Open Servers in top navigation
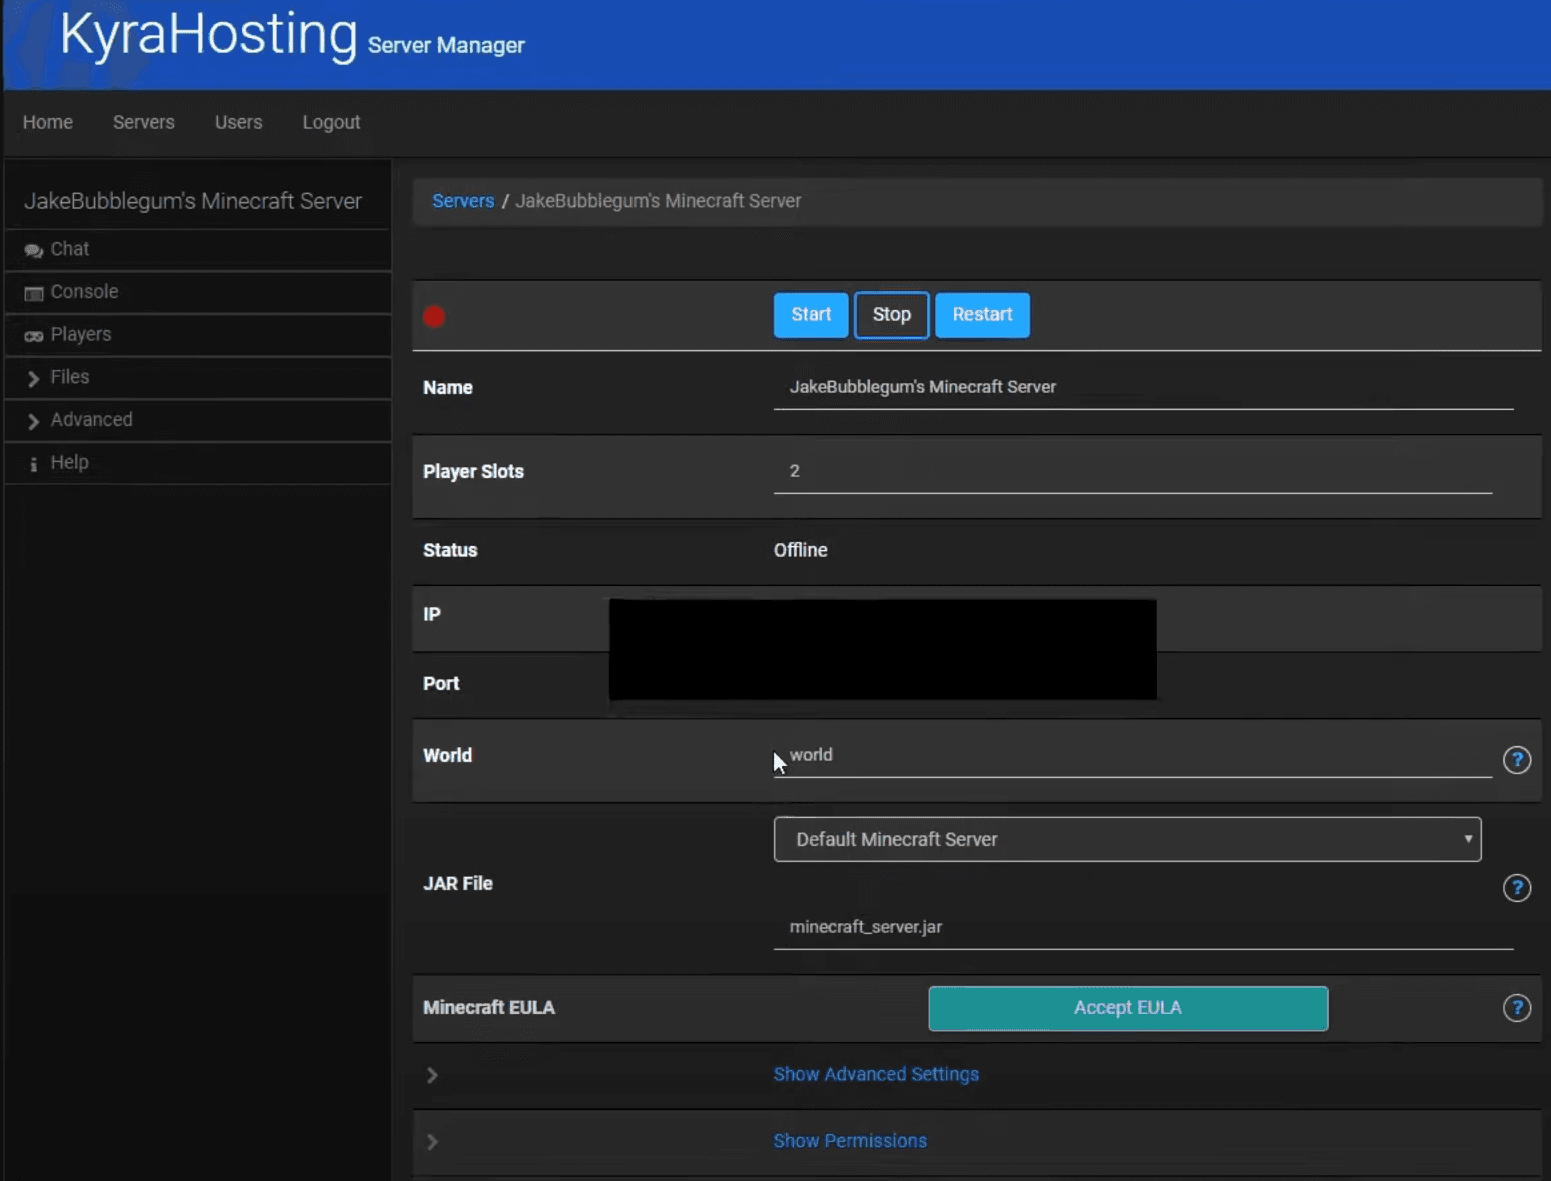Screen dimensions: 1551x1181 pos(144,122)
